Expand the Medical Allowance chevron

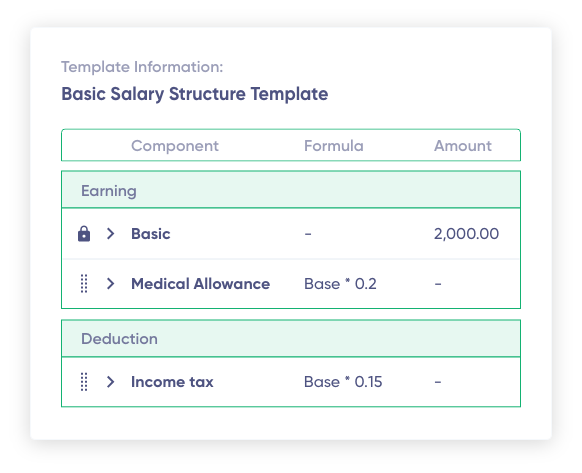(110, 284)
